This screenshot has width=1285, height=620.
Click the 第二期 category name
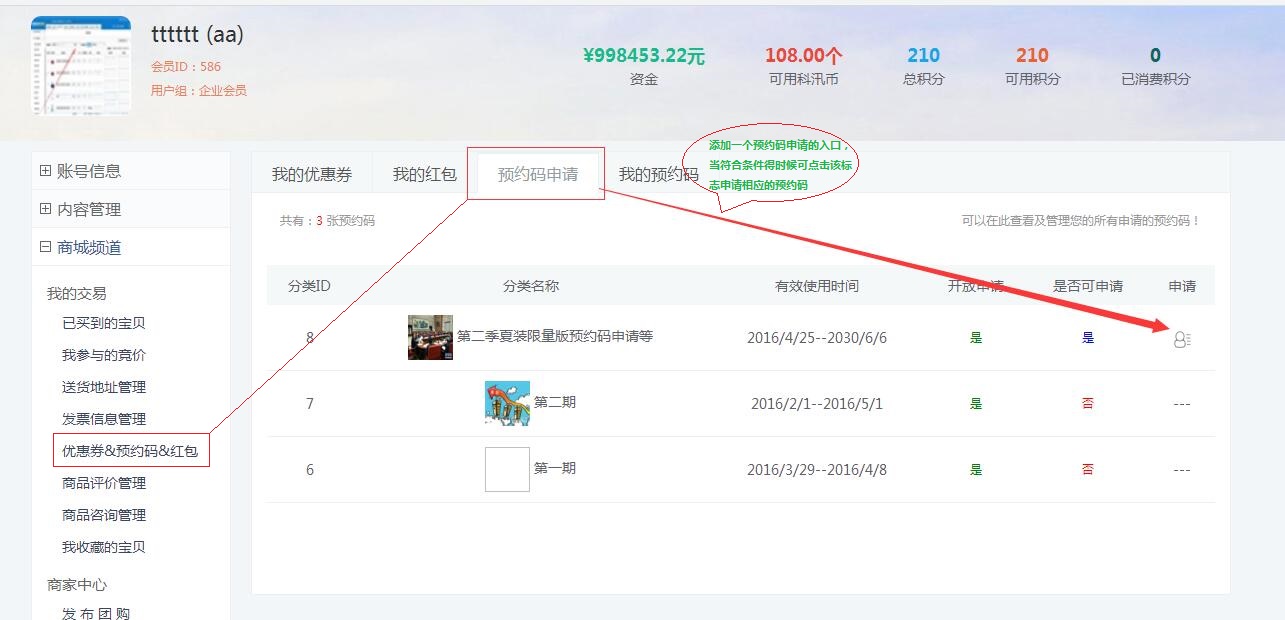point(555,402)
